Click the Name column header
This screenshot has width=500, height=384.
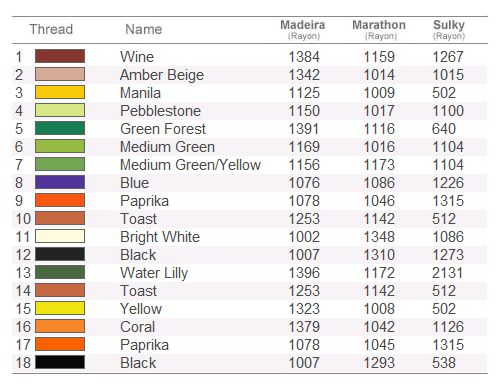pos(144,29)
